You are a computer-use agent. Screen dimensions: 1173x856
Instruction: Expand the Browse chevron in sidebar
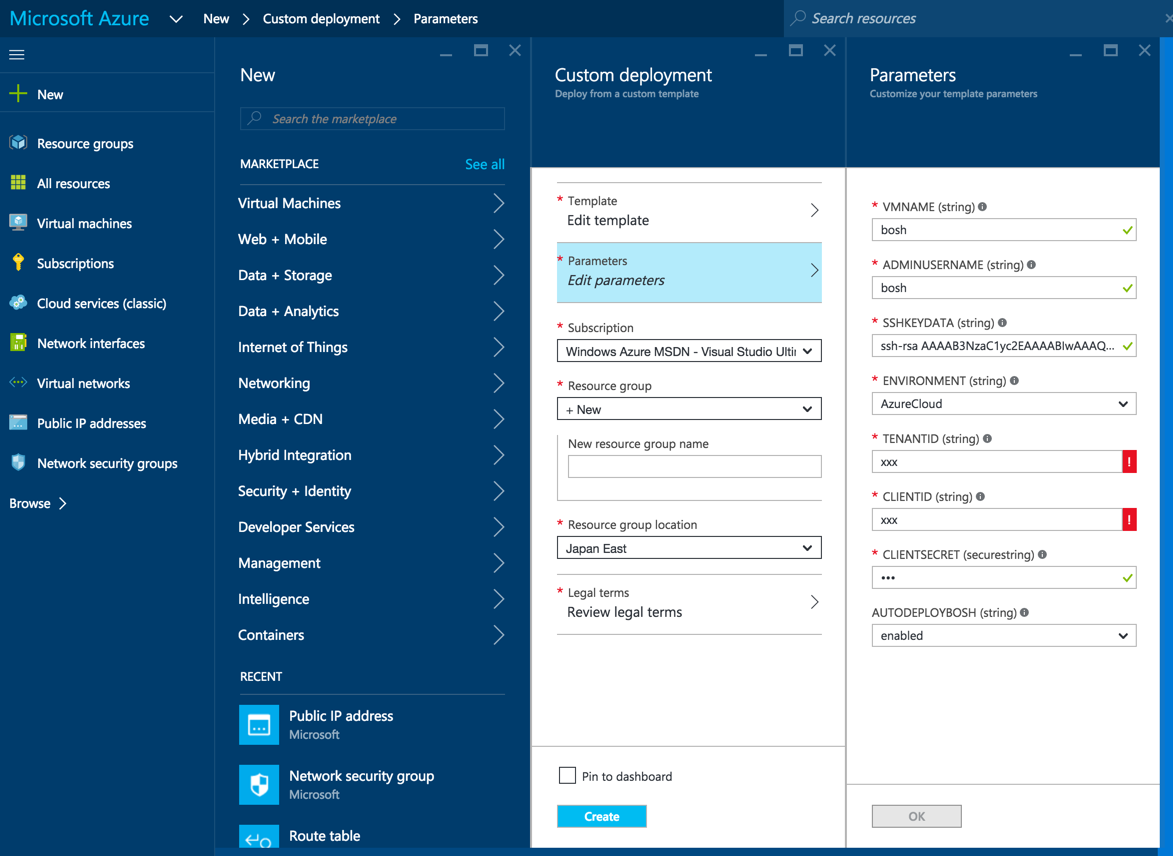click(x=63, y=504)
